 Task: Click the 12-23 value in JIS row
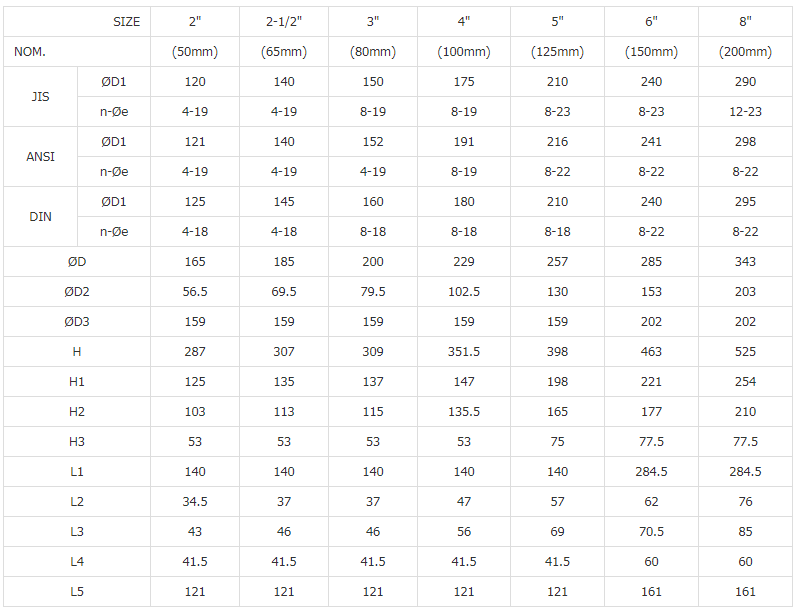(745, 112)
